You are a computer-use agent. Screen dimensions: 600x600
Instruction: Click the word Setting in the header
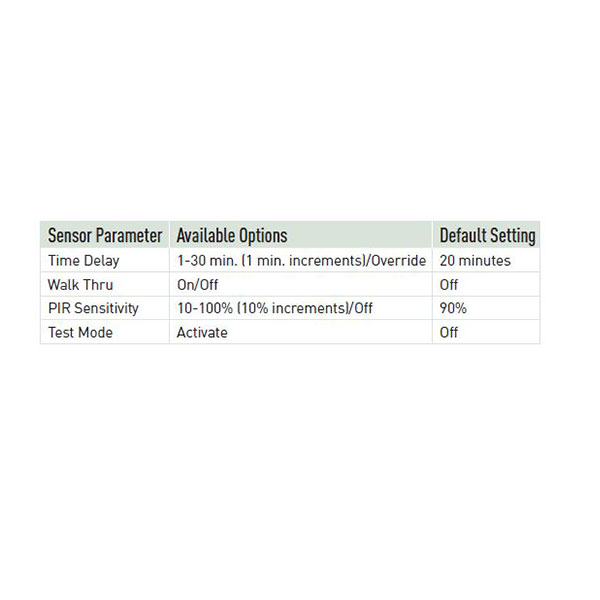[x=513, y=236]
